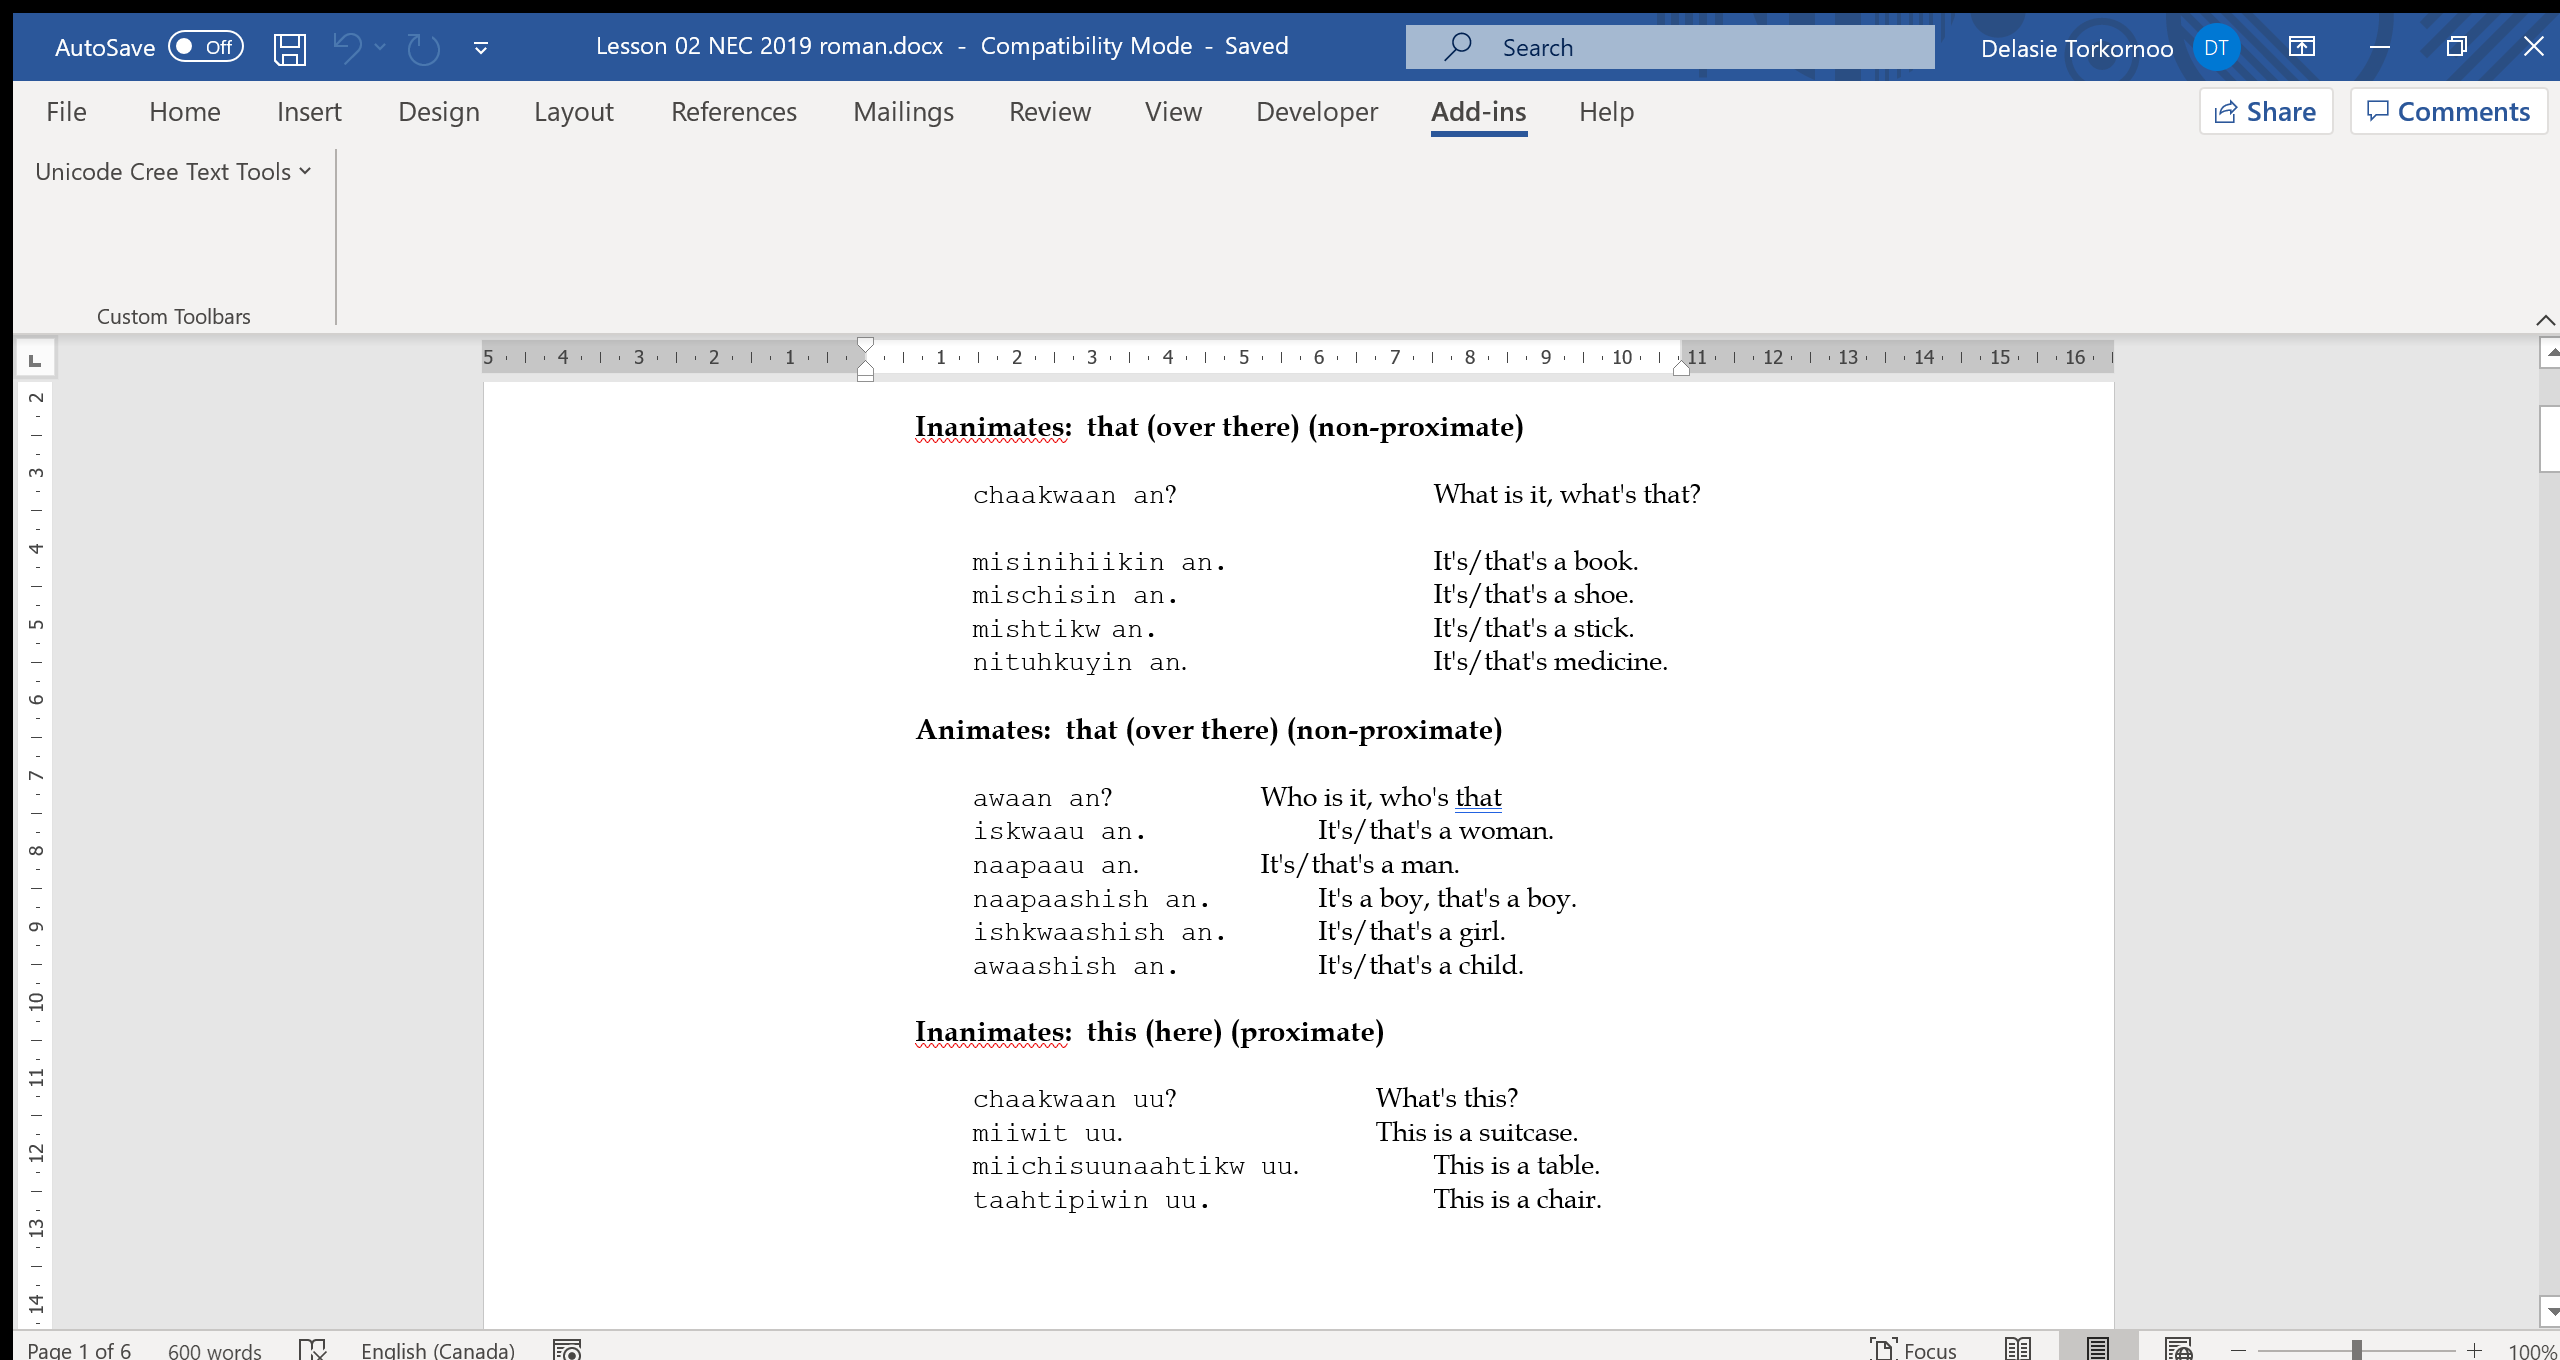Click the underlined word 'that'
The image size is (2560, 1360).
(1478, 797)
